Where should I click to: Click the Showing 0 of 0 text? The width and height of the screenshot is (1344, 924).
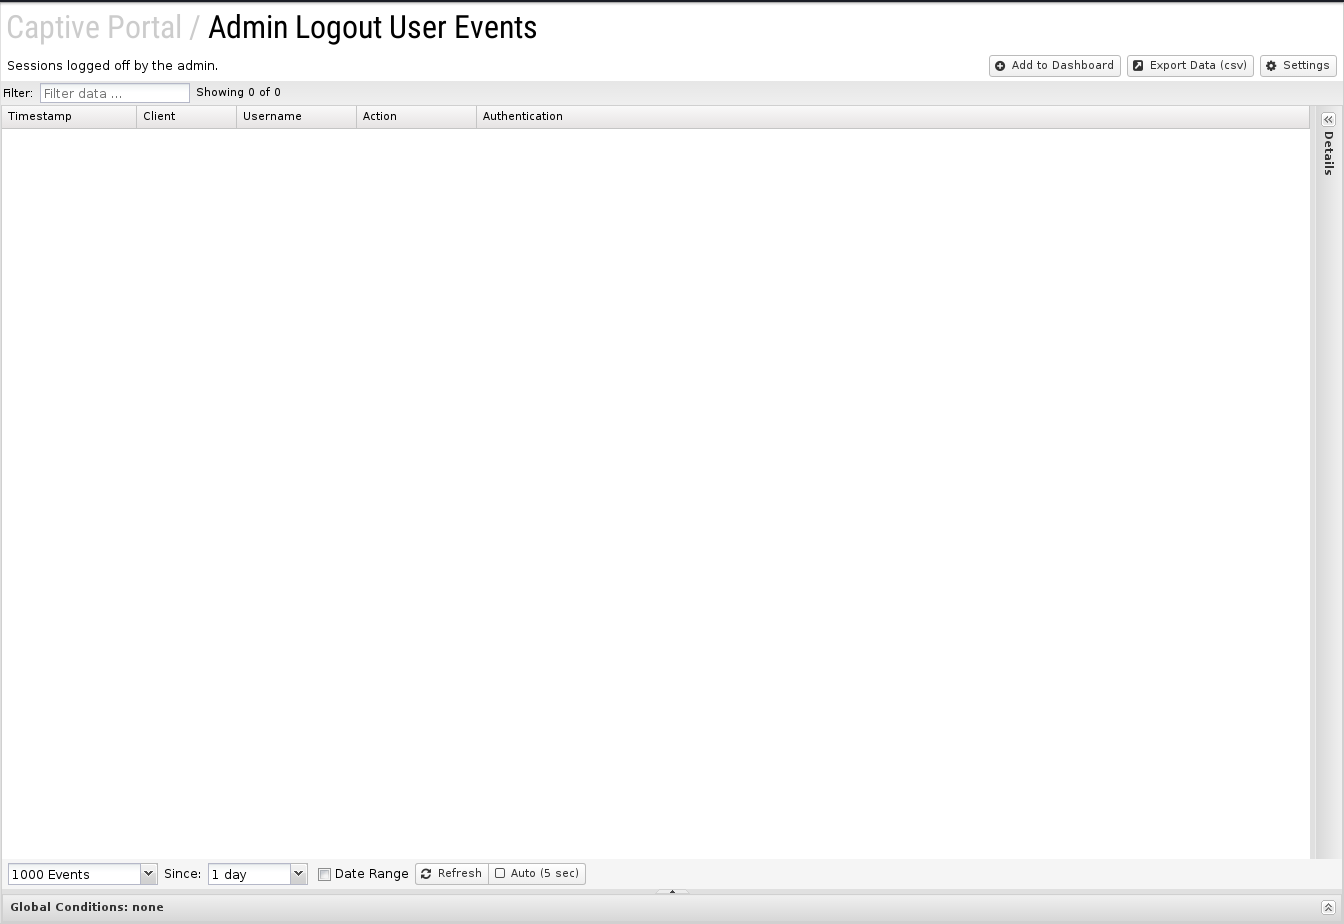(238, 92)
